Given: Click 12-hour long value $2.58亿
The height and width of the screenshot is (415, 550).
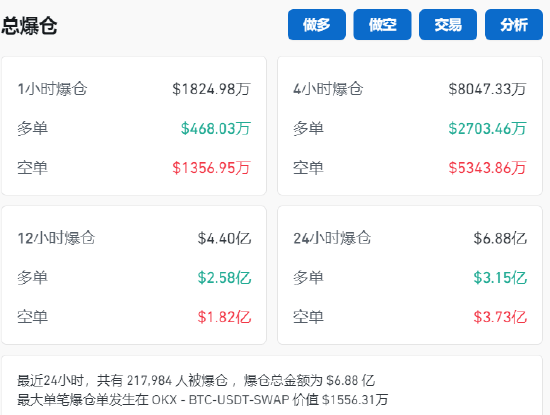Looking at the screenshot, I should click(224, 277).
